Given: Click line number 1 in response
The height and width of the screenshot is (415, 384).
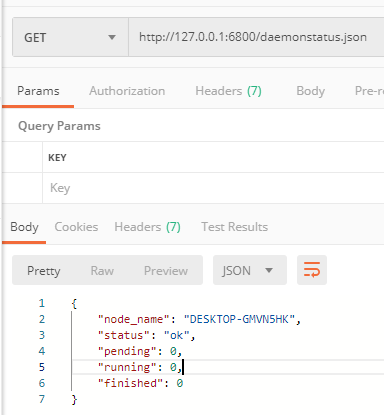Looking at the screenshot, I should [42, 303].
